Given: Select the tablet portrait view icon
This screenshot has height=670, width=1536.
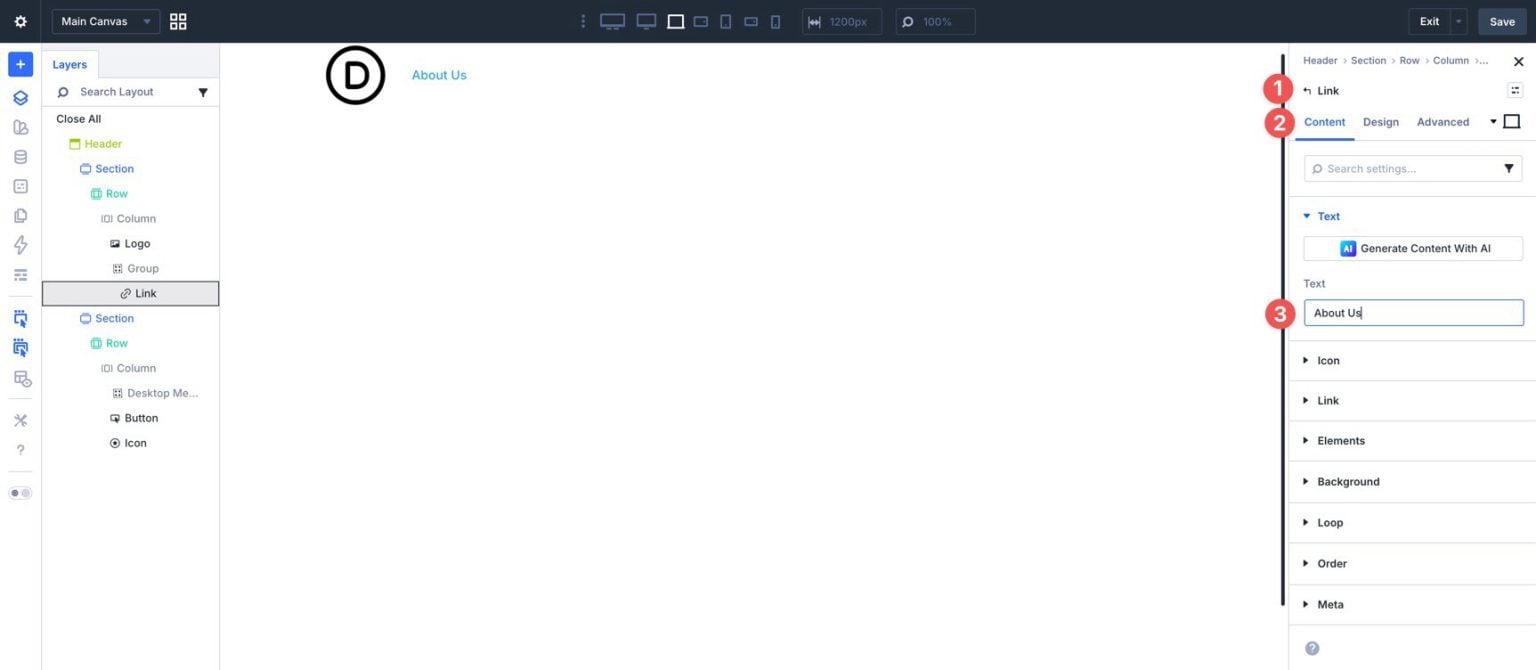Looking at the screenshot, I should tap(726, 21).
